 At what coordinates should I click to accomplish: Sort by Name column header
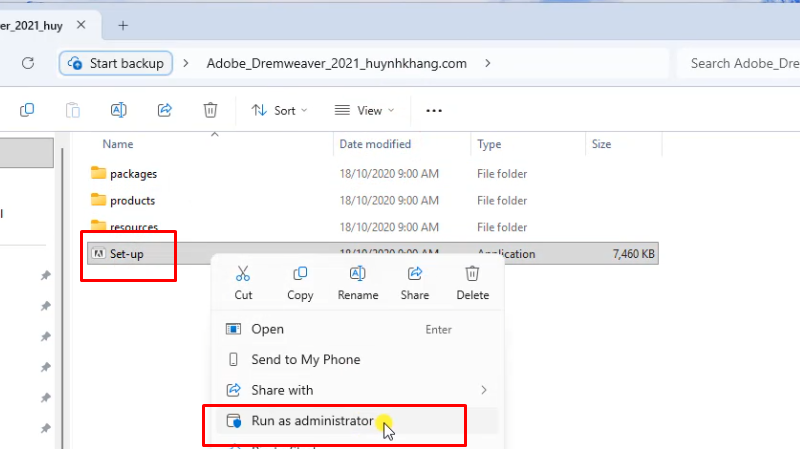pos(118,144)
